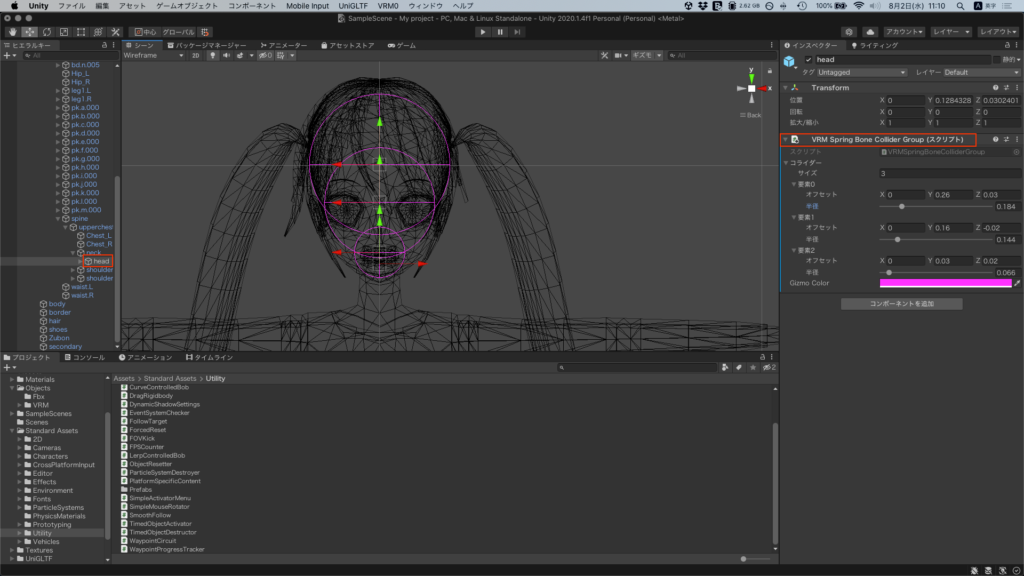Toggle the 2D scene view mode
This screenshot has width=1024, height=576.
[x=196, y=56]
